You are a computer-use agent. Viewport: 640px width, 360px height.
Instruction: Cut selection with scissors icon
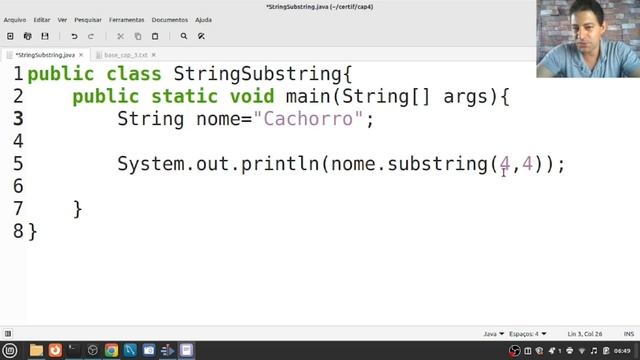(x=120, y=36)
